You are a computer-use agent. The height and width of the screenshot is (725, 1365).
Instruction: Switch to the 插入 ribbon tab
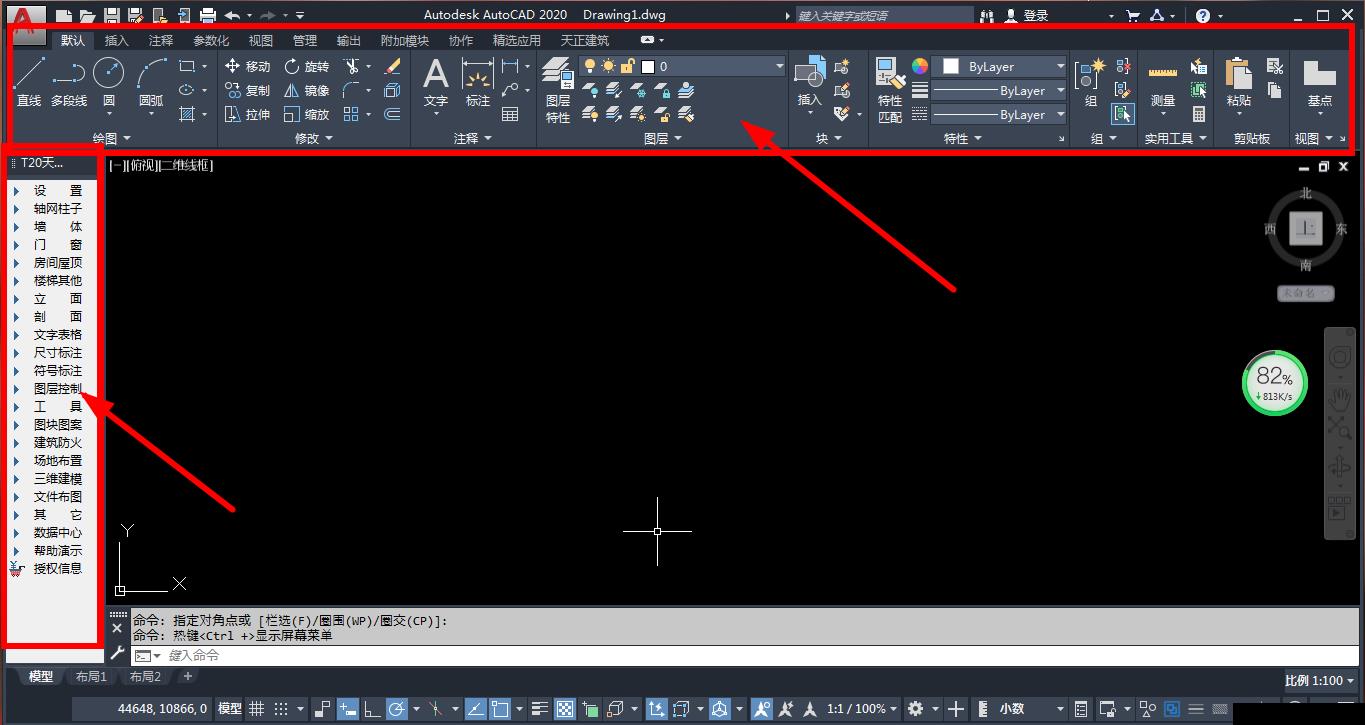tap(117, 40)
